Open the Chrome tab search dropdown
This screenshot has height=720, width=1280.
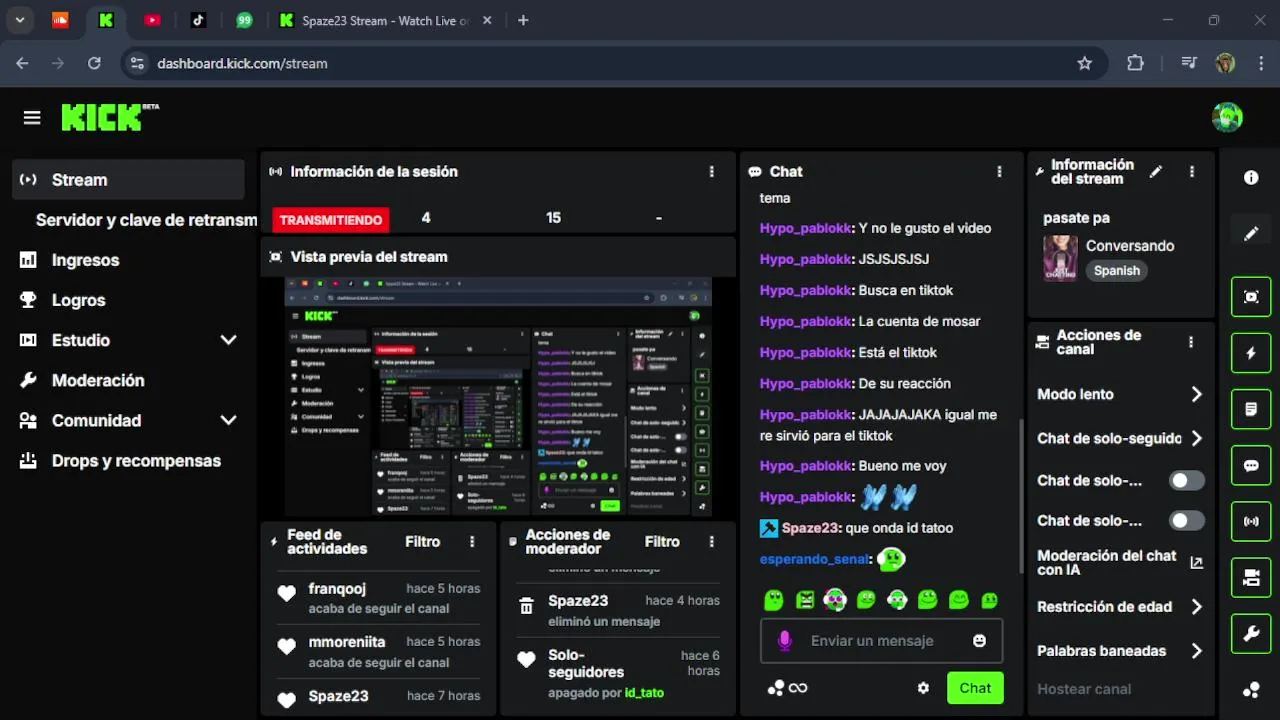[x=19, y=20]
